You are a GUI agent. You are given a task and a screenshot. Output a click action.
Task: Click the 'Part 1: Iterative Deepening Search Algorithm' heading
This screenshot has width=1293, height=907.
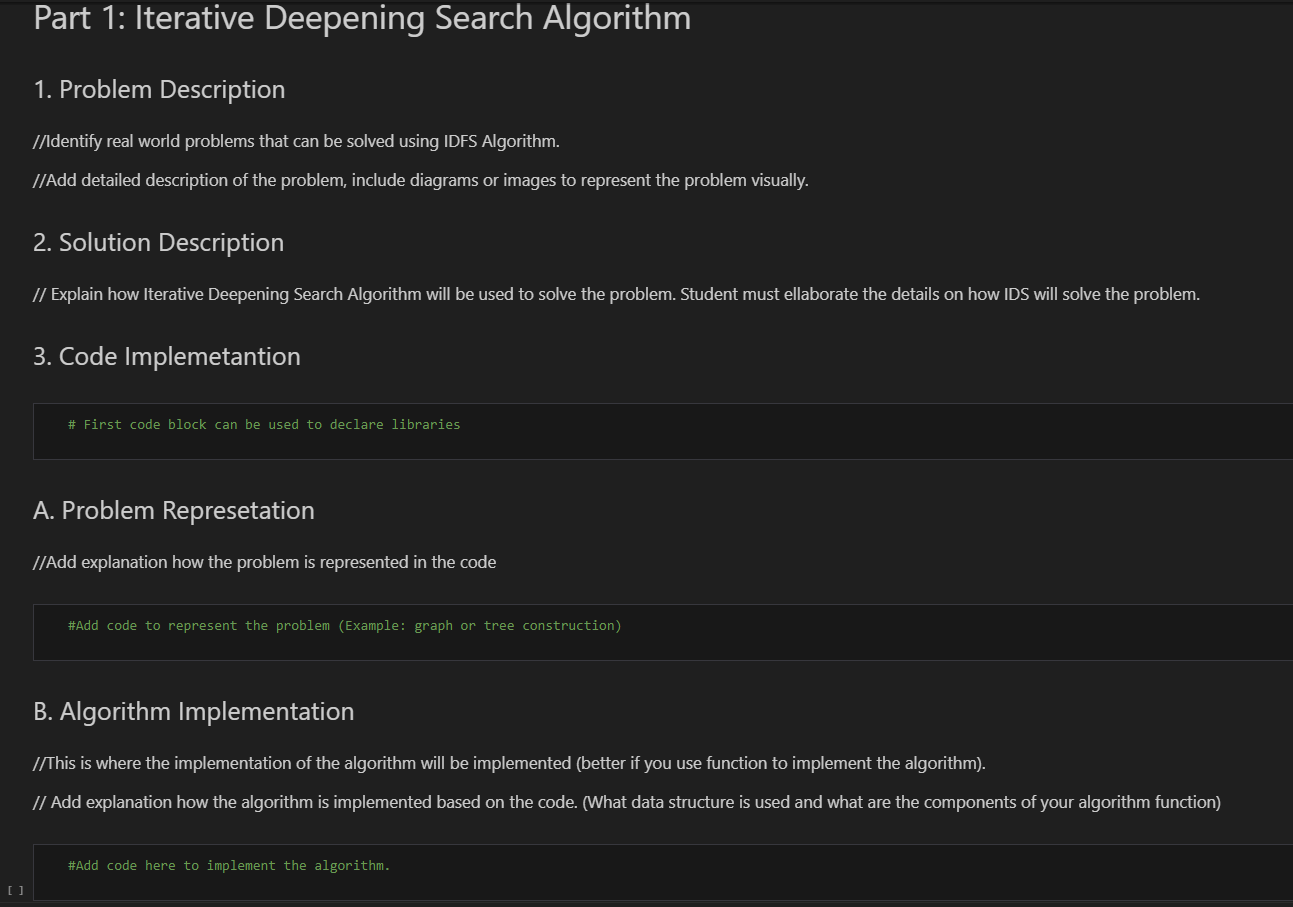pos(362,18)
